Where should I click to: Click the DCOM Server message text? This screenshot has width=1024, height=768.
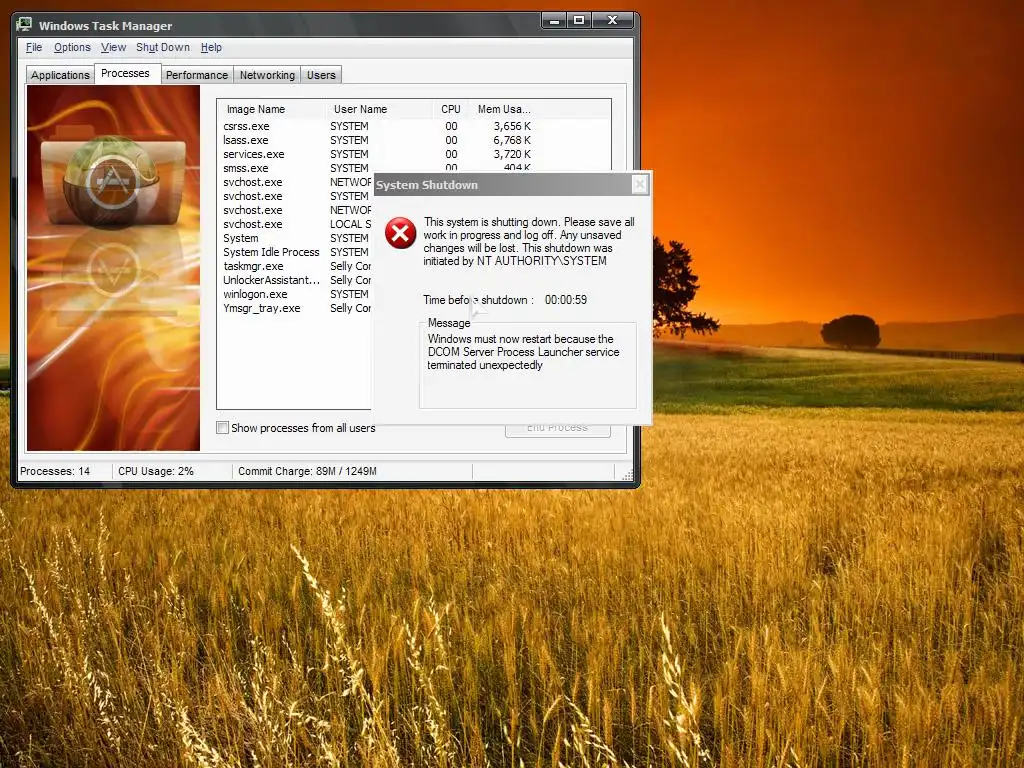[523, 352]
